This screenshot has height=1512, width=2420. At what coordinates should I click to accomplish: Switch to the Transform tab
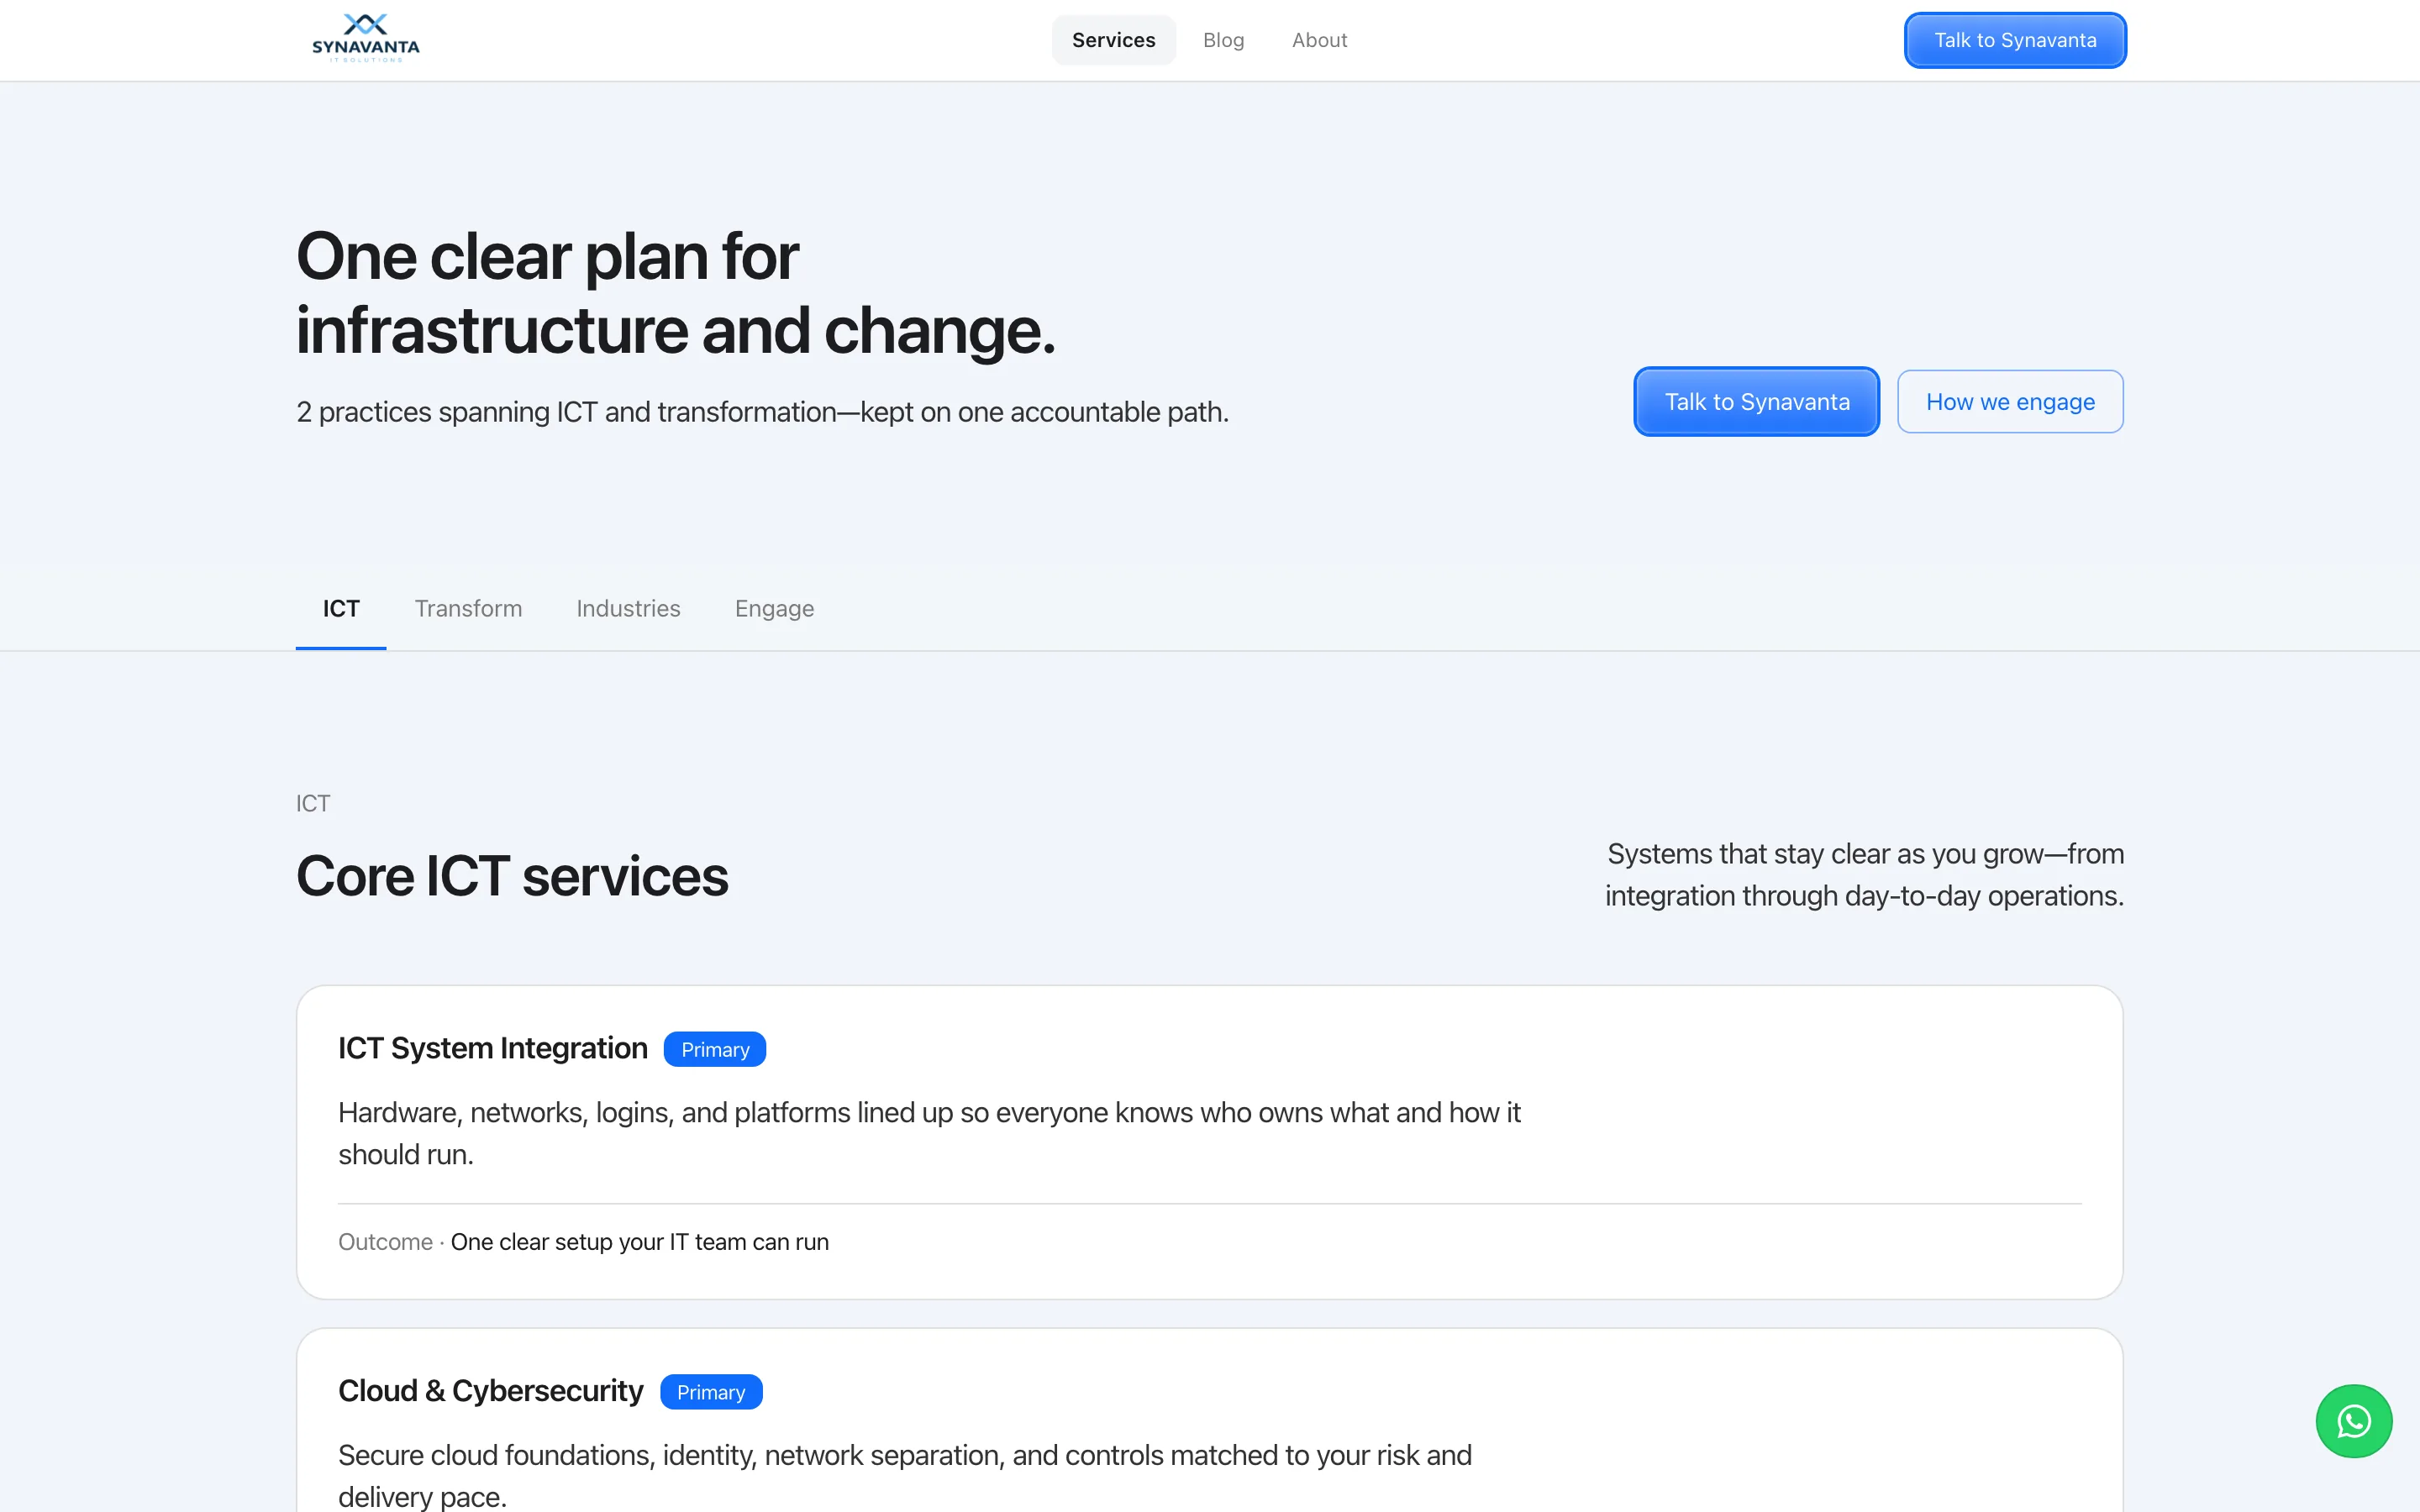pos(468,609)
